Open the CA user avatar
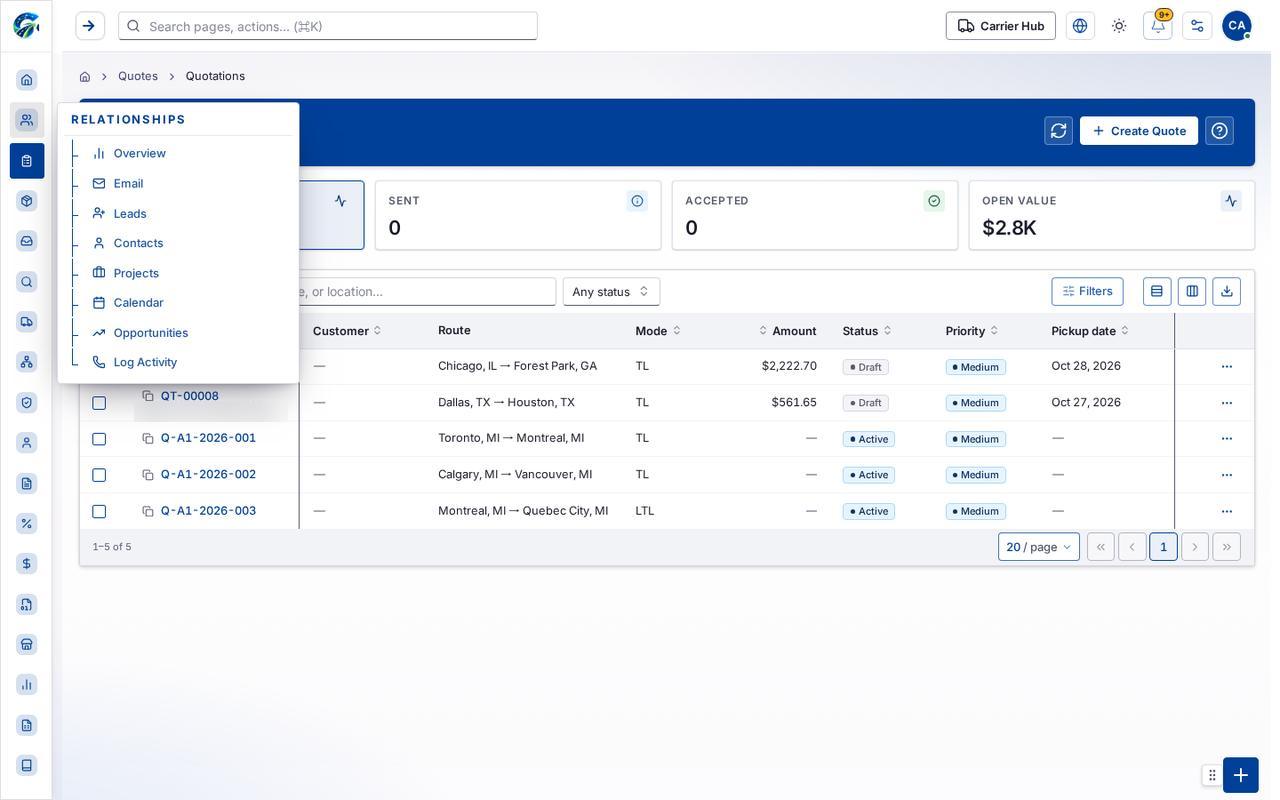 click(x=1237, y=26)
